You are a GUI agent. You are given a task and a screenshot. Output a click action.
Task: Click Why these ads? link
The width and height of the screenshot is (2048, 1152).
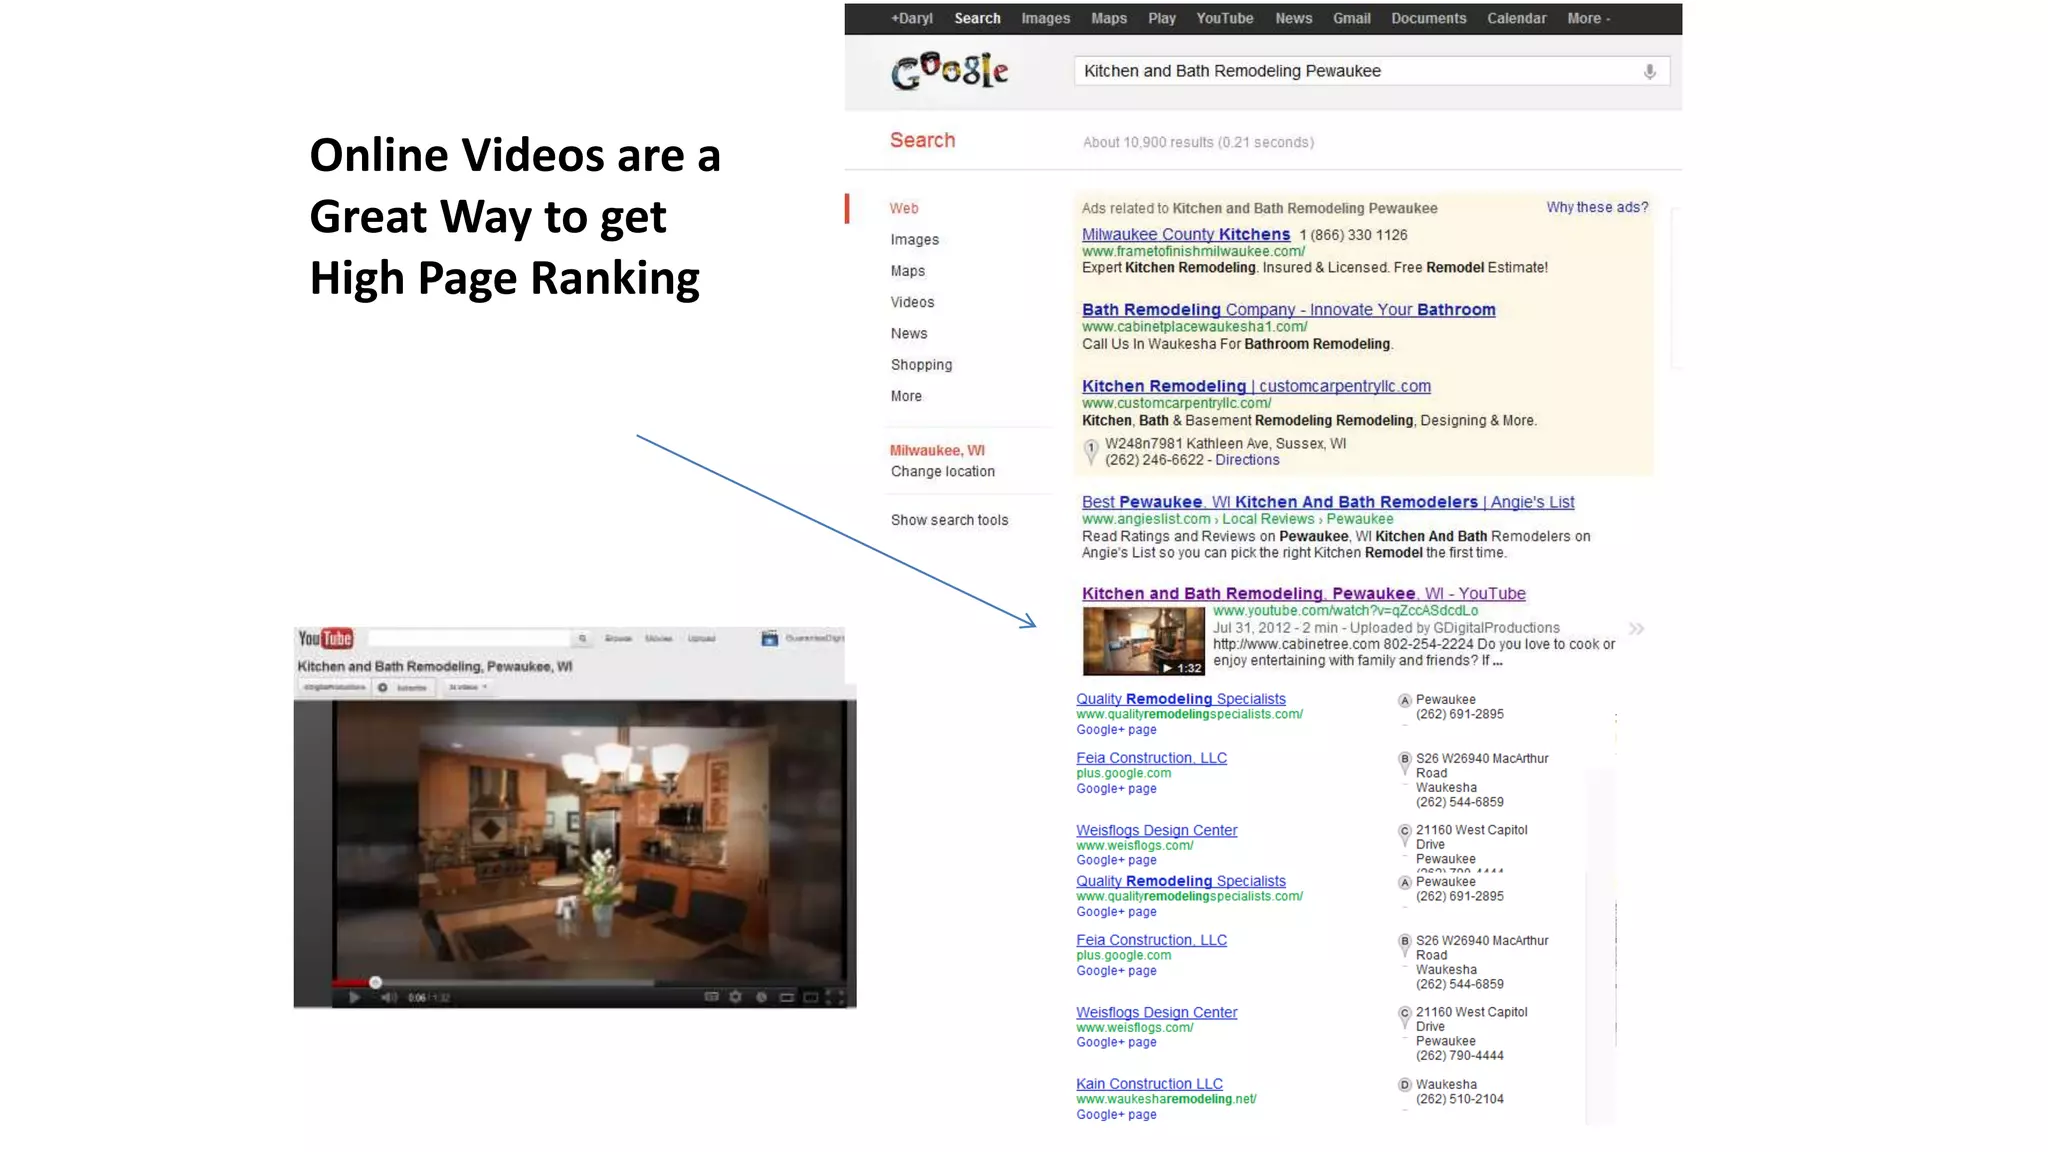pyautogui.click(x=1597, y=207)
